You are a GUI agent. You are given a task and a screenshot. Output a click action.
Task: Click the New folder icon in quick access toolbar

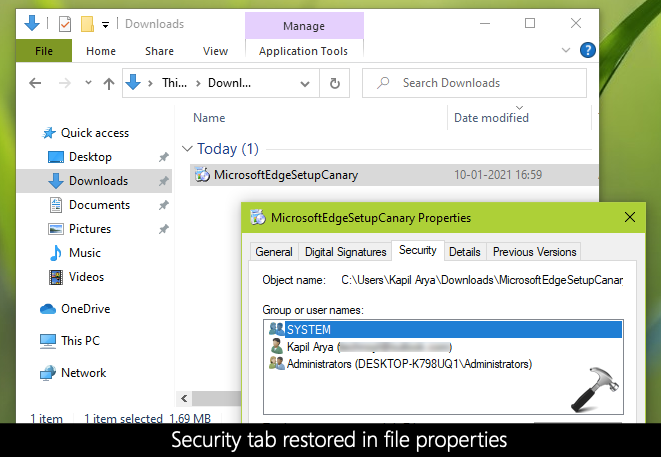[87, 24]
